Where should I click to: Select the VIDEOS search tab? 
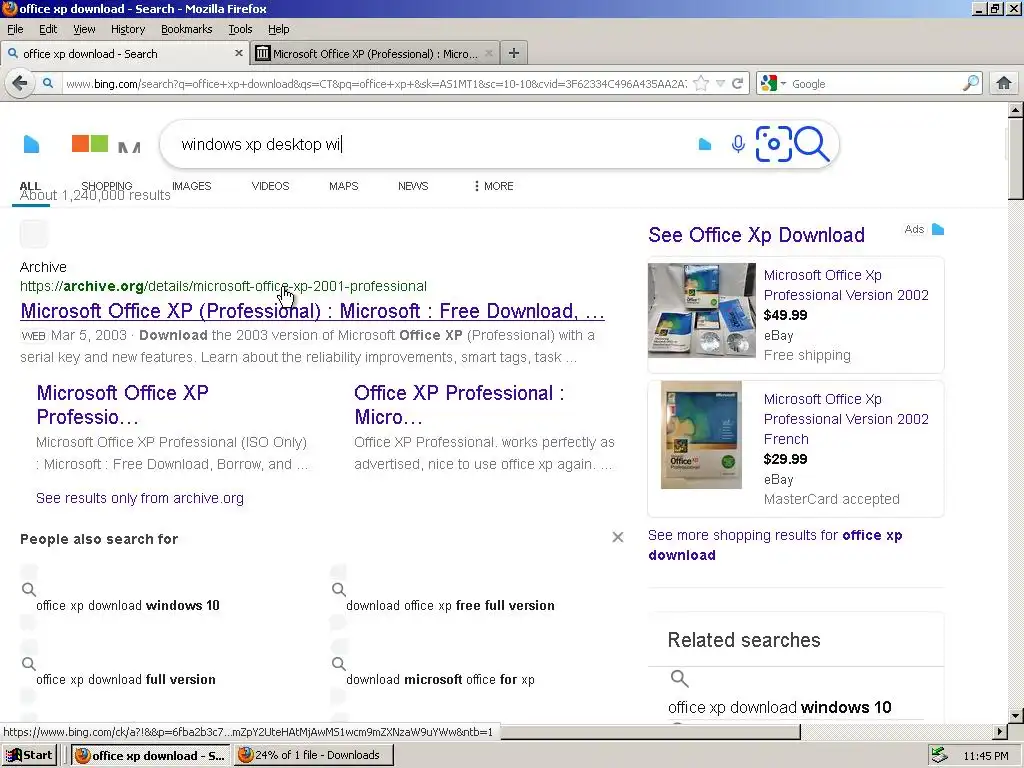coord(270,186)
